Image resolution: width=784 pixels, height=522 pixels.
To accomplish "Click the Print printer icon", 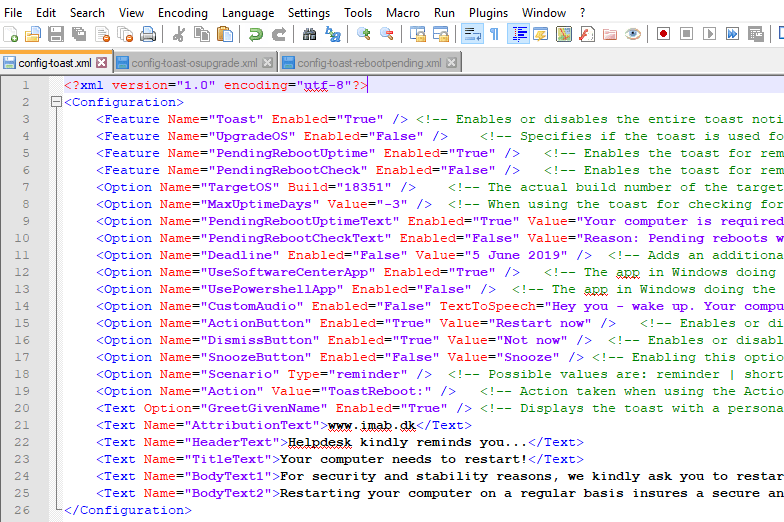I will tap(148, 34).
